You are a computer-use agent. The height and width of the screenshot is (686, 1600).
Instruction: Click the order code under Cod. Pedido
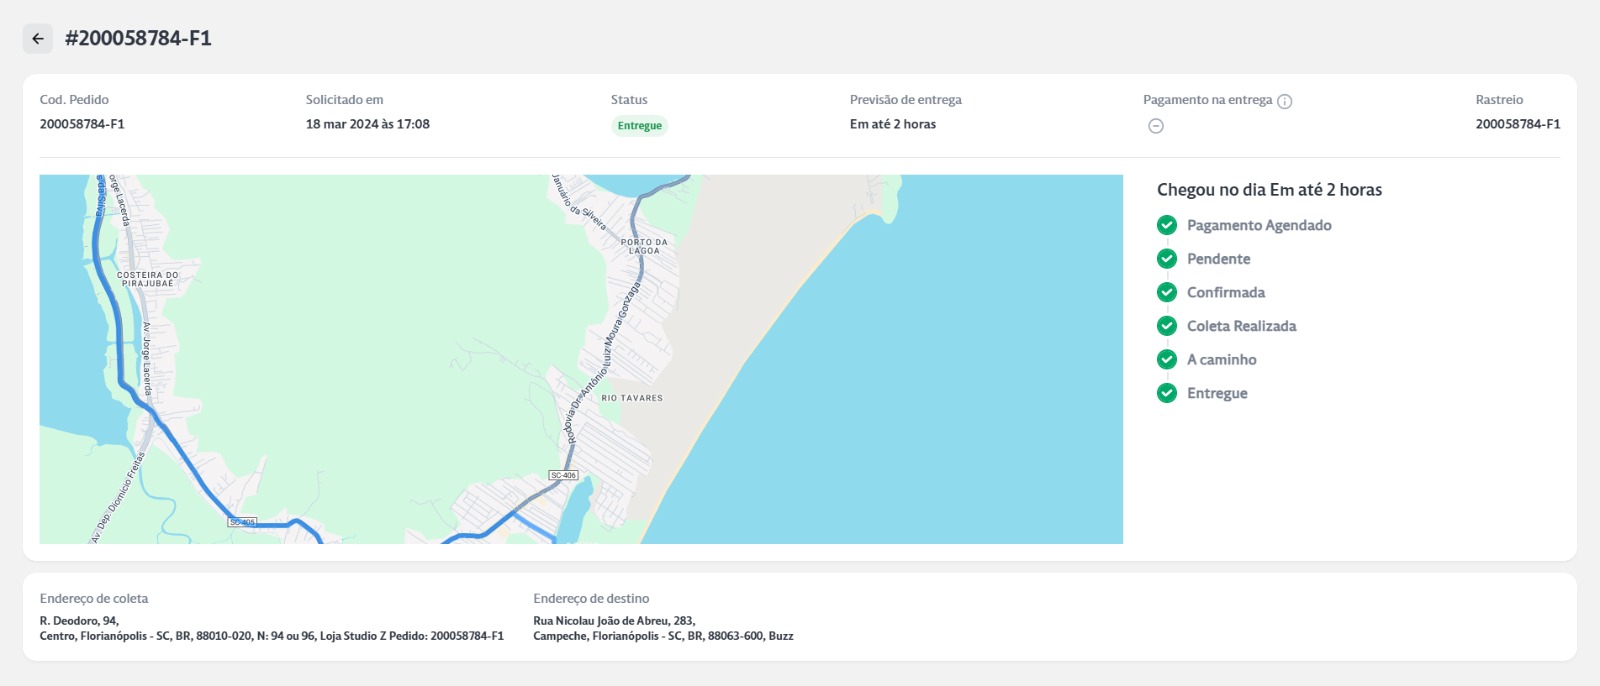coord(82,124)
